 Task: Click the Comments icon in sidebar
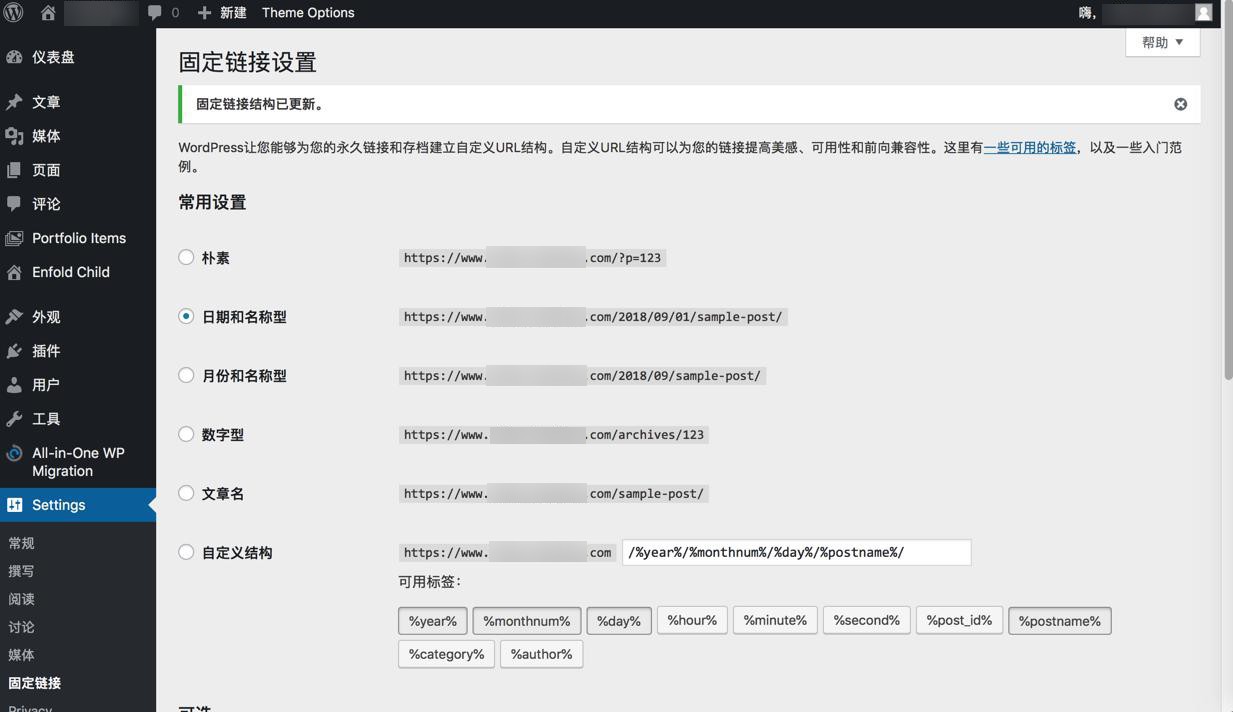[14, 203]
